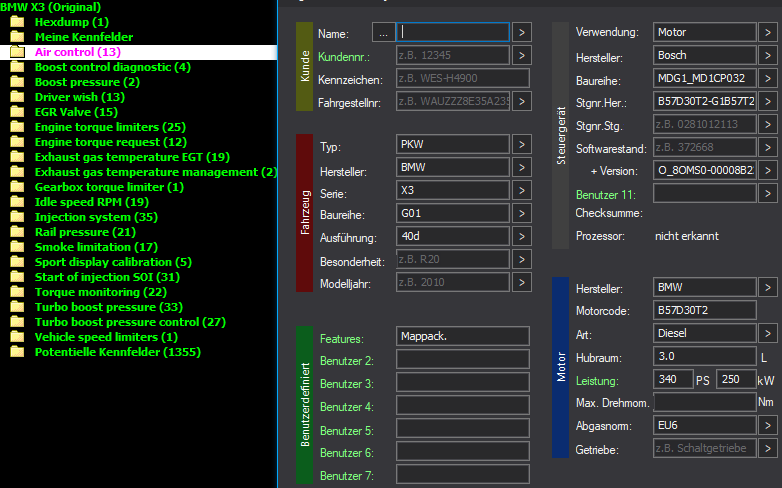
Task: Click folder icon beside Potentielle Kennfelder
Action: coord(17,352)
